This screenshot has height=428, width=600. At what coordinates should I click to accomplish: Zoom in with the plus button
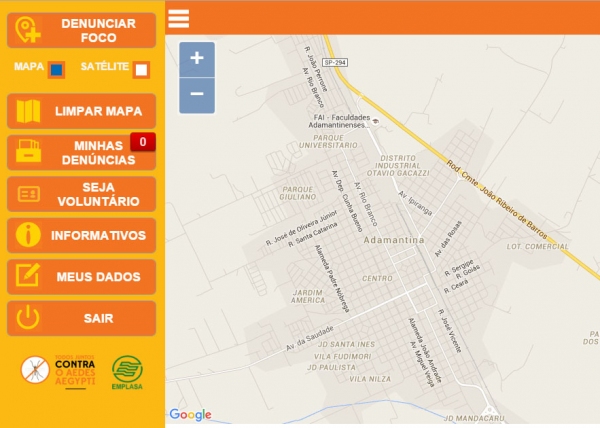tap(196, 59)
